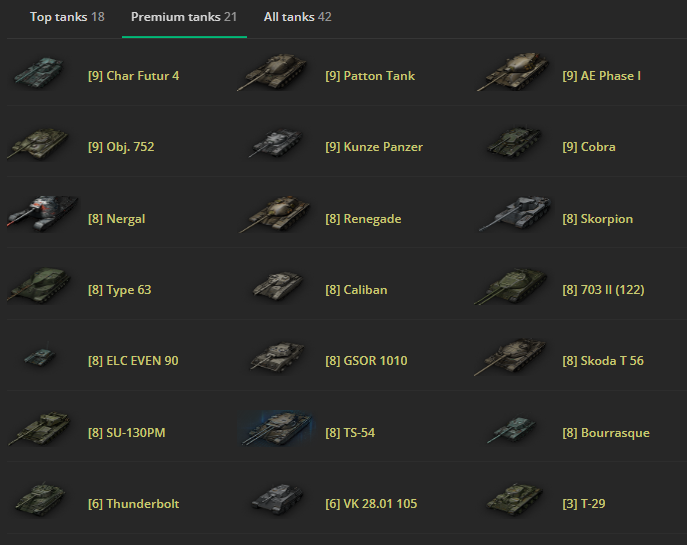Click the Thunderbolt tank icon

40,500
